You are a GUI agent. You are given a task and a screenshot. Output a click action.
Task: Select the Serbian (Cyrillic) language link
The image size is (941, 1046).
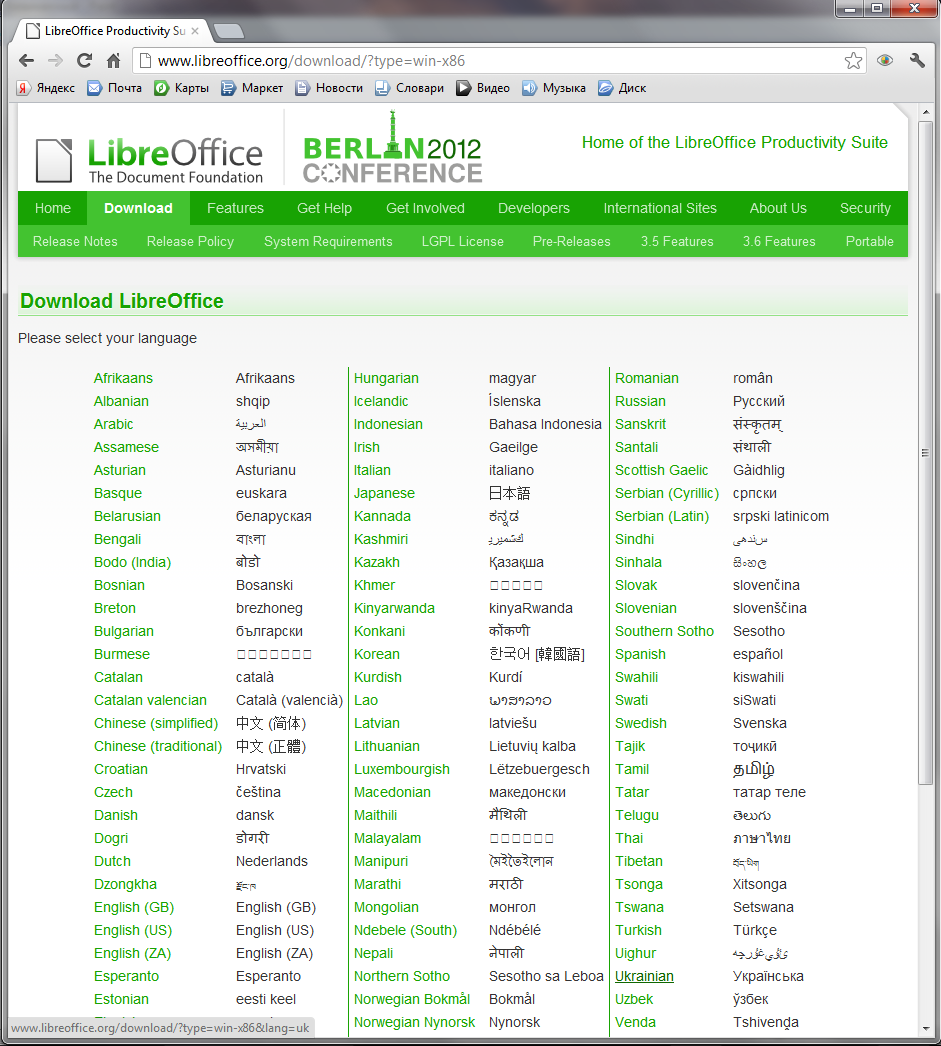coord(667,493)
